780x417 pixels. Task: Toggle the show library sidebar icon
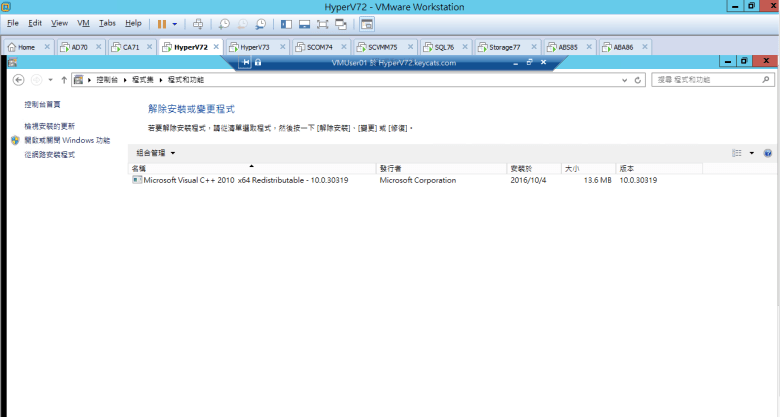click(x=286, y=23)
